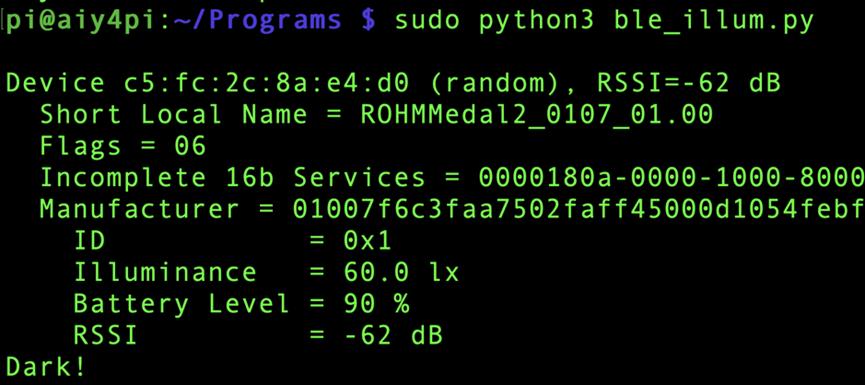Click the Dark! output message
Screen dimensions: 865x385
click(x=46, y=367)
